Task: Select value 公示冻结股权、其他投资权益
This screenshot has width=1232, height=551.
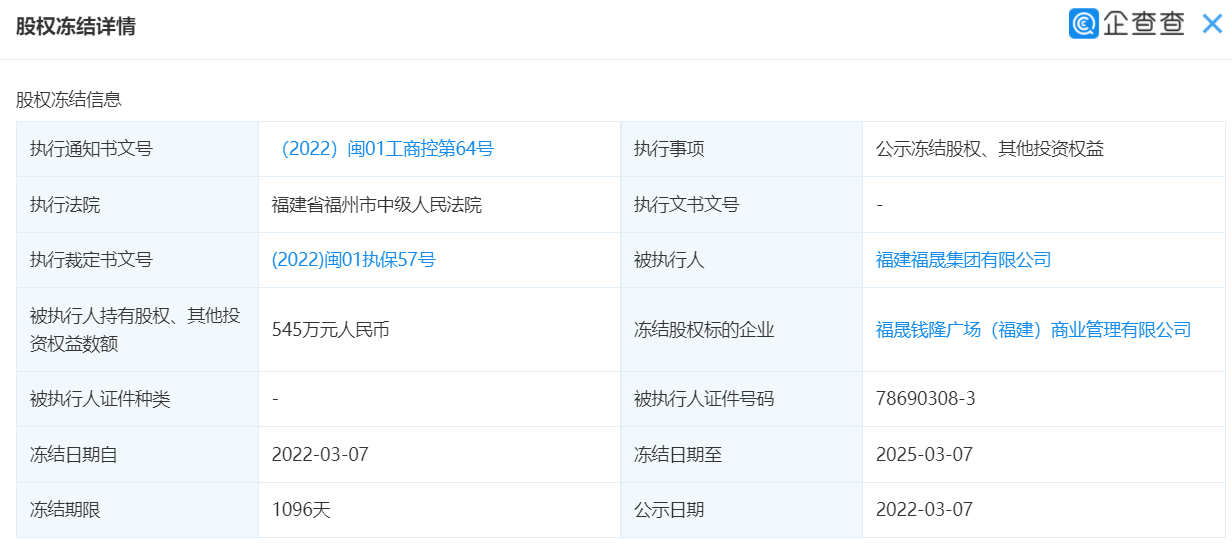Action: click(x=990, y=149)
